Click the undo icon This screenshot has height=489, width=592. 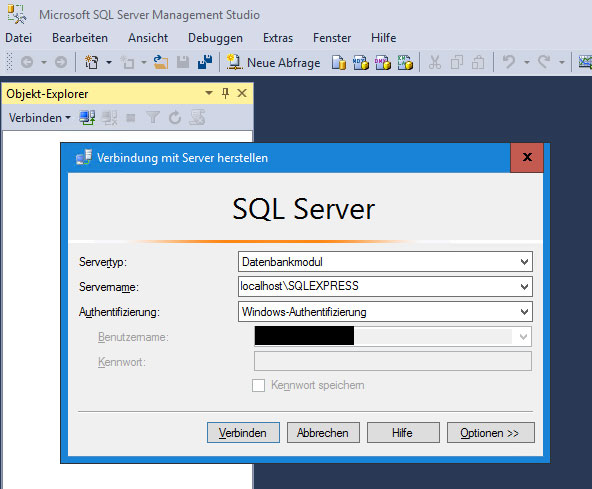(x=509, y=62)
